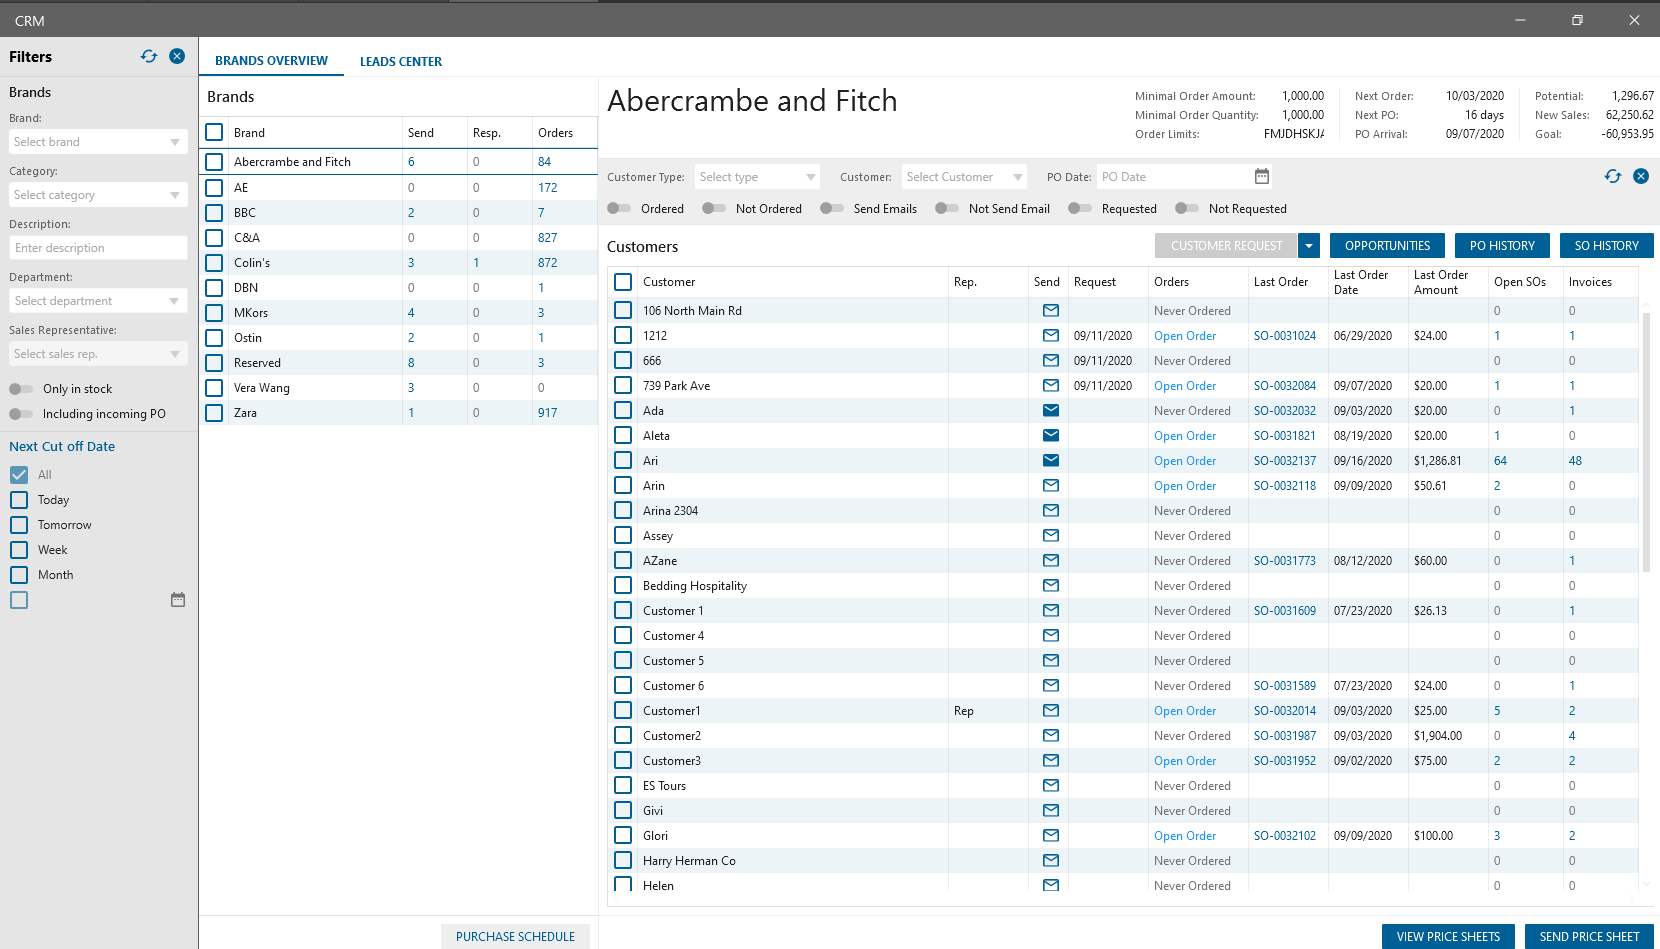
Task: Click the send email icon for customer 666
Action: [x=1051, y=361]
